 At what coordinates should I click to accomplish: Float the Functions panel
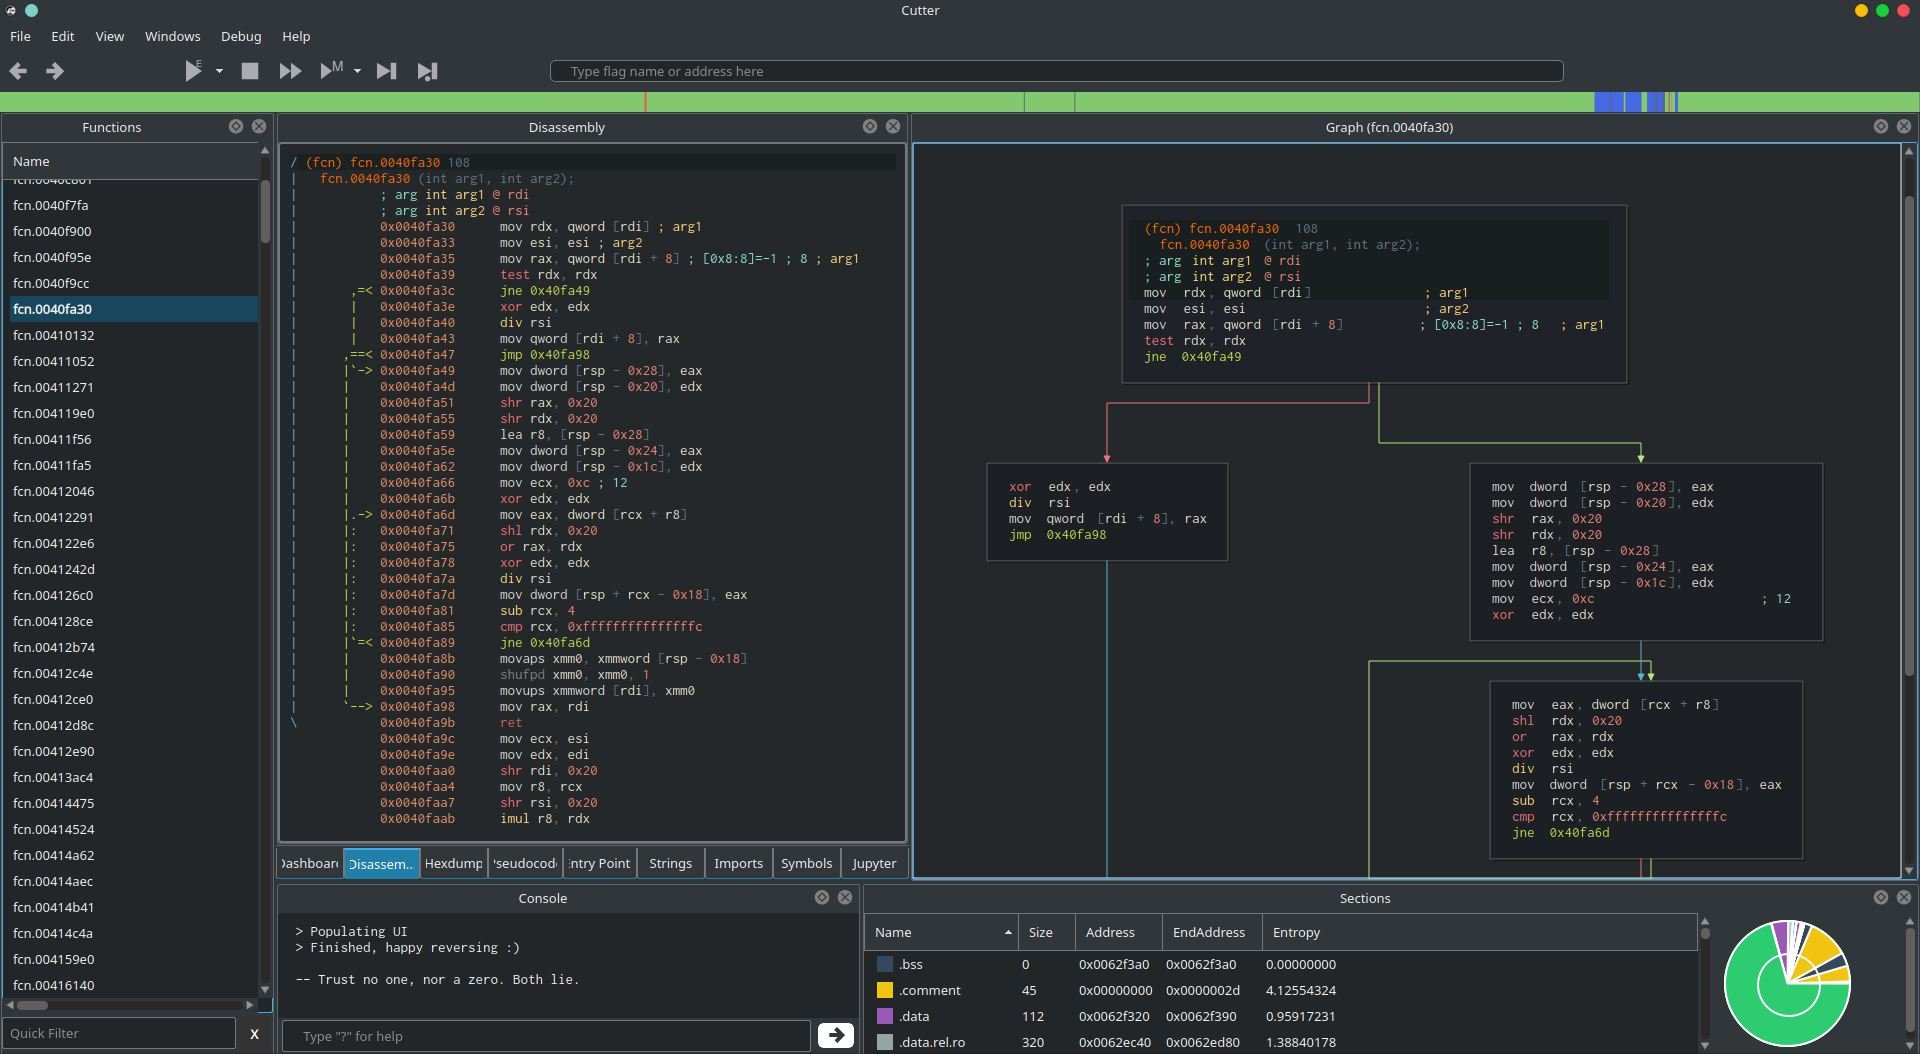click(x=236, y=126)
